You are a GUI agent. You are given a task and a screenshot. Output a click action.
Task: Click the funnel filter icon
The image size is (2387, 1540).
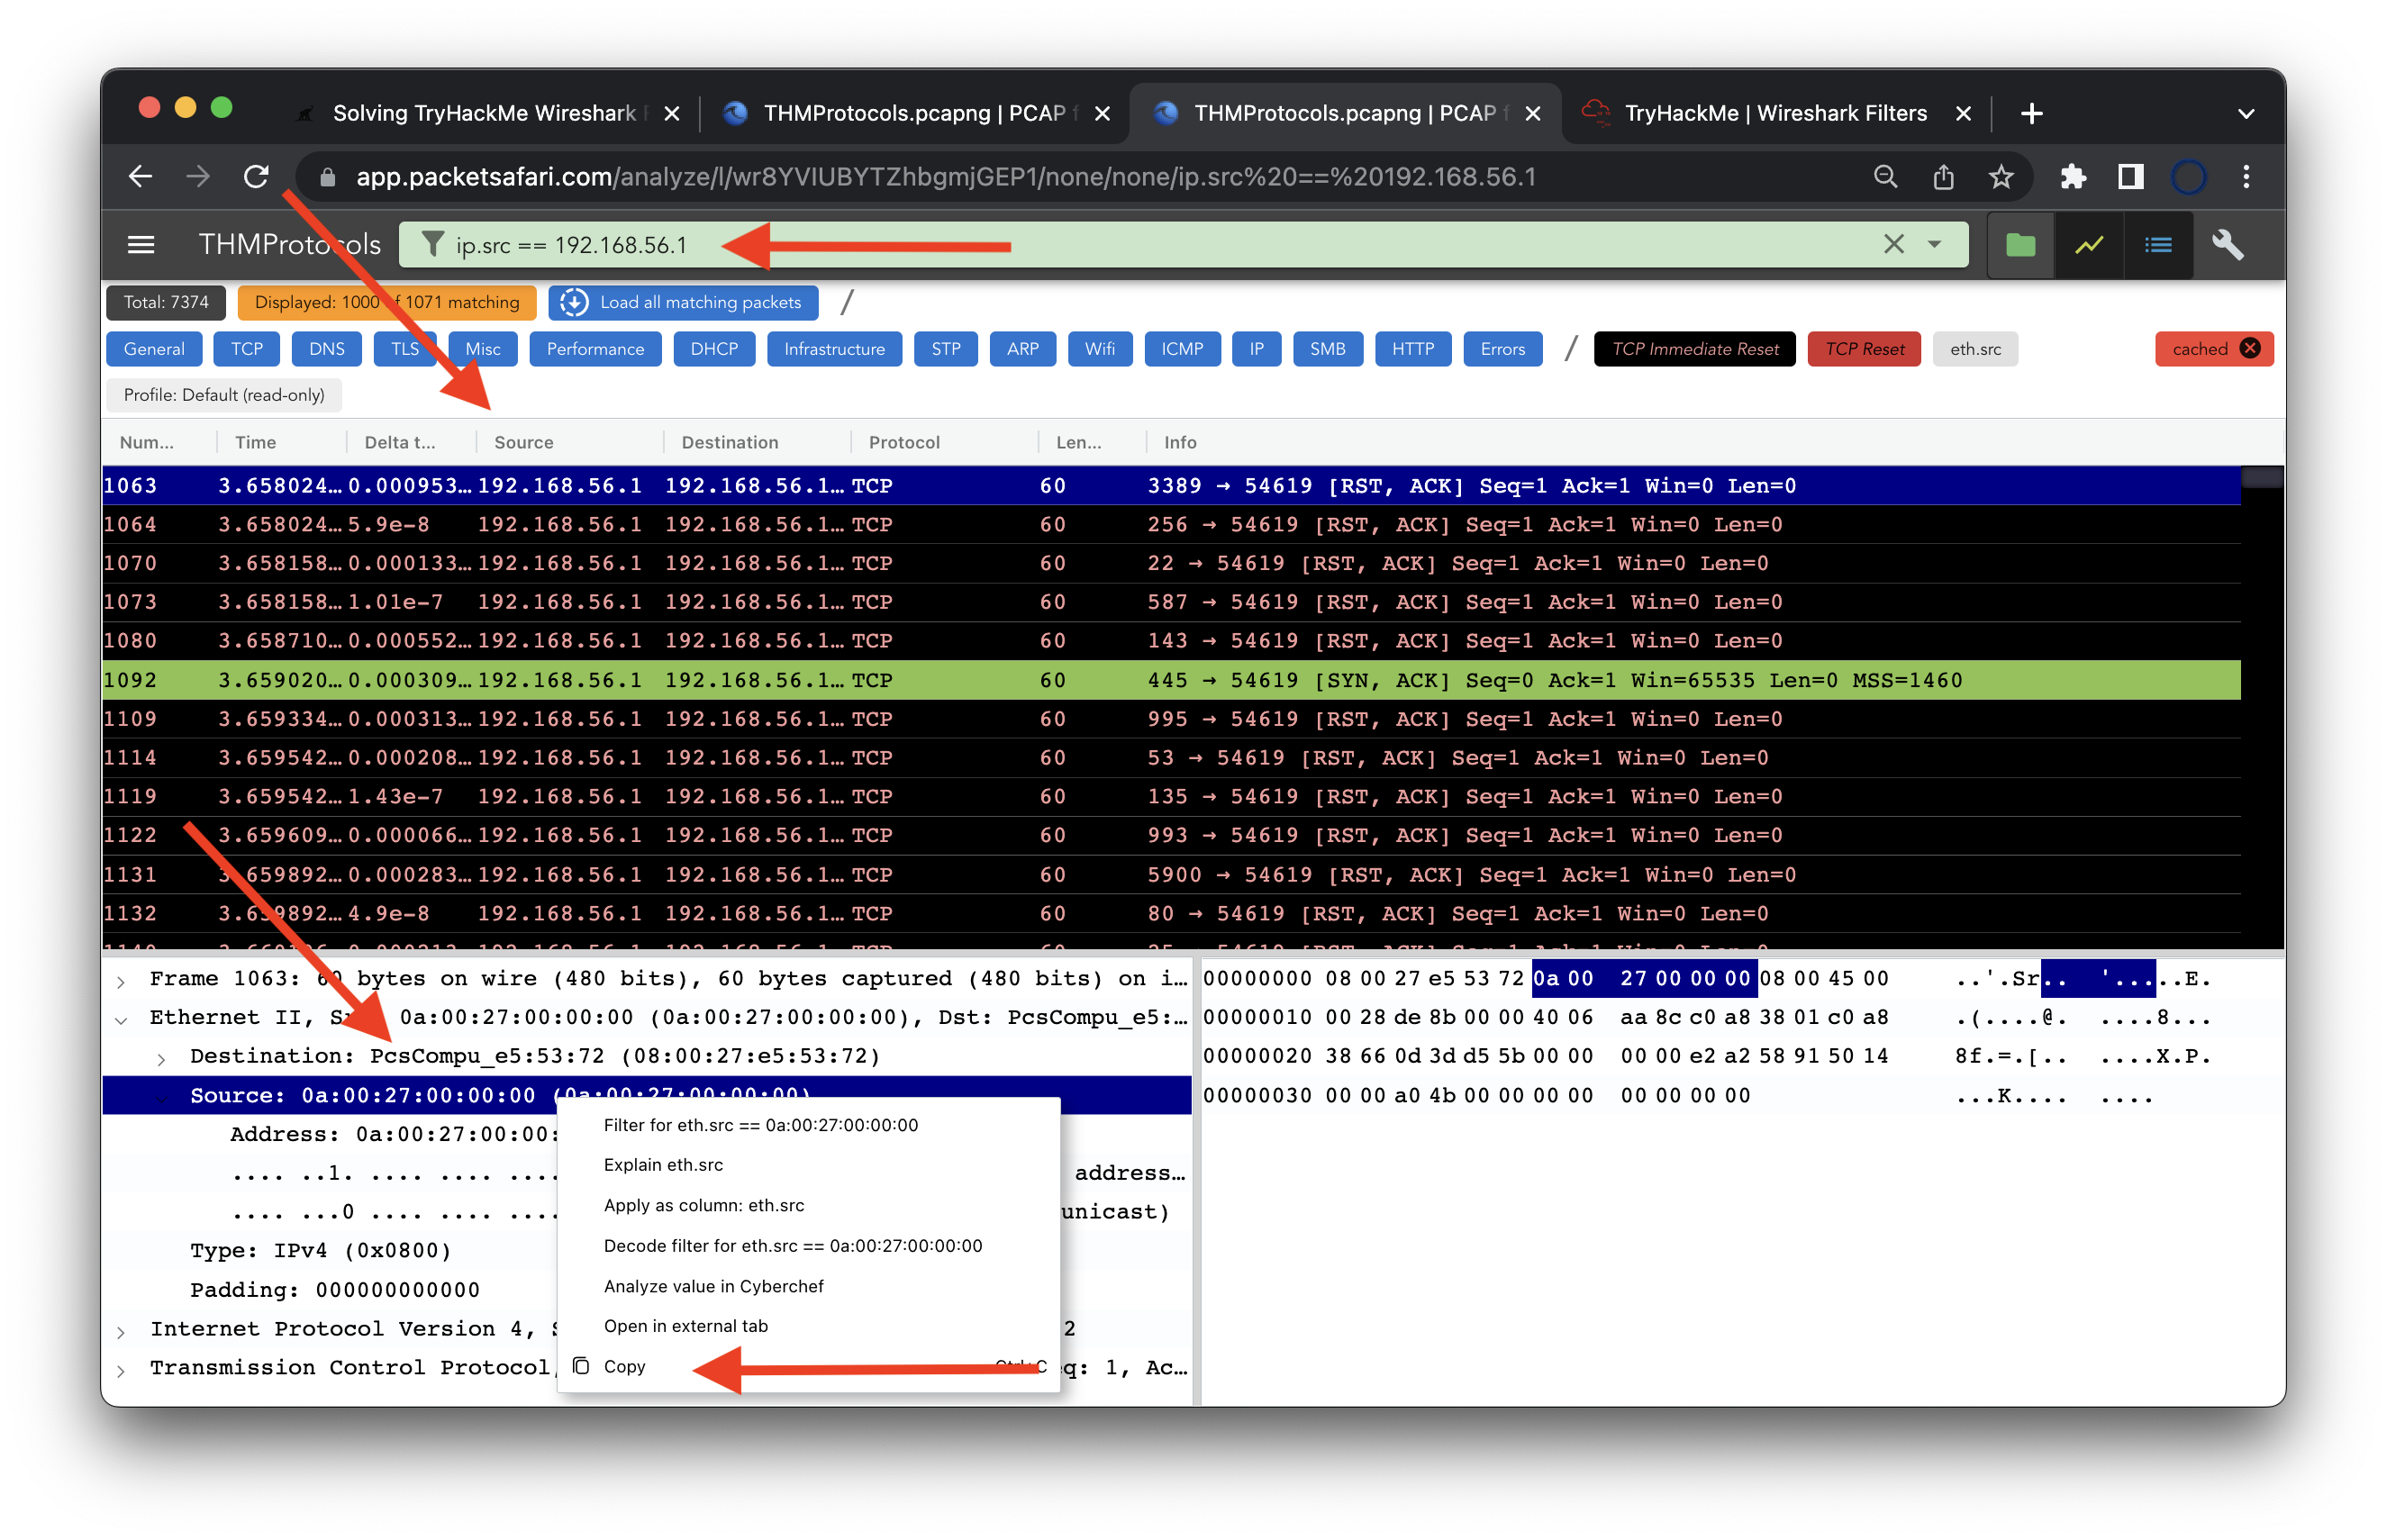432,244
